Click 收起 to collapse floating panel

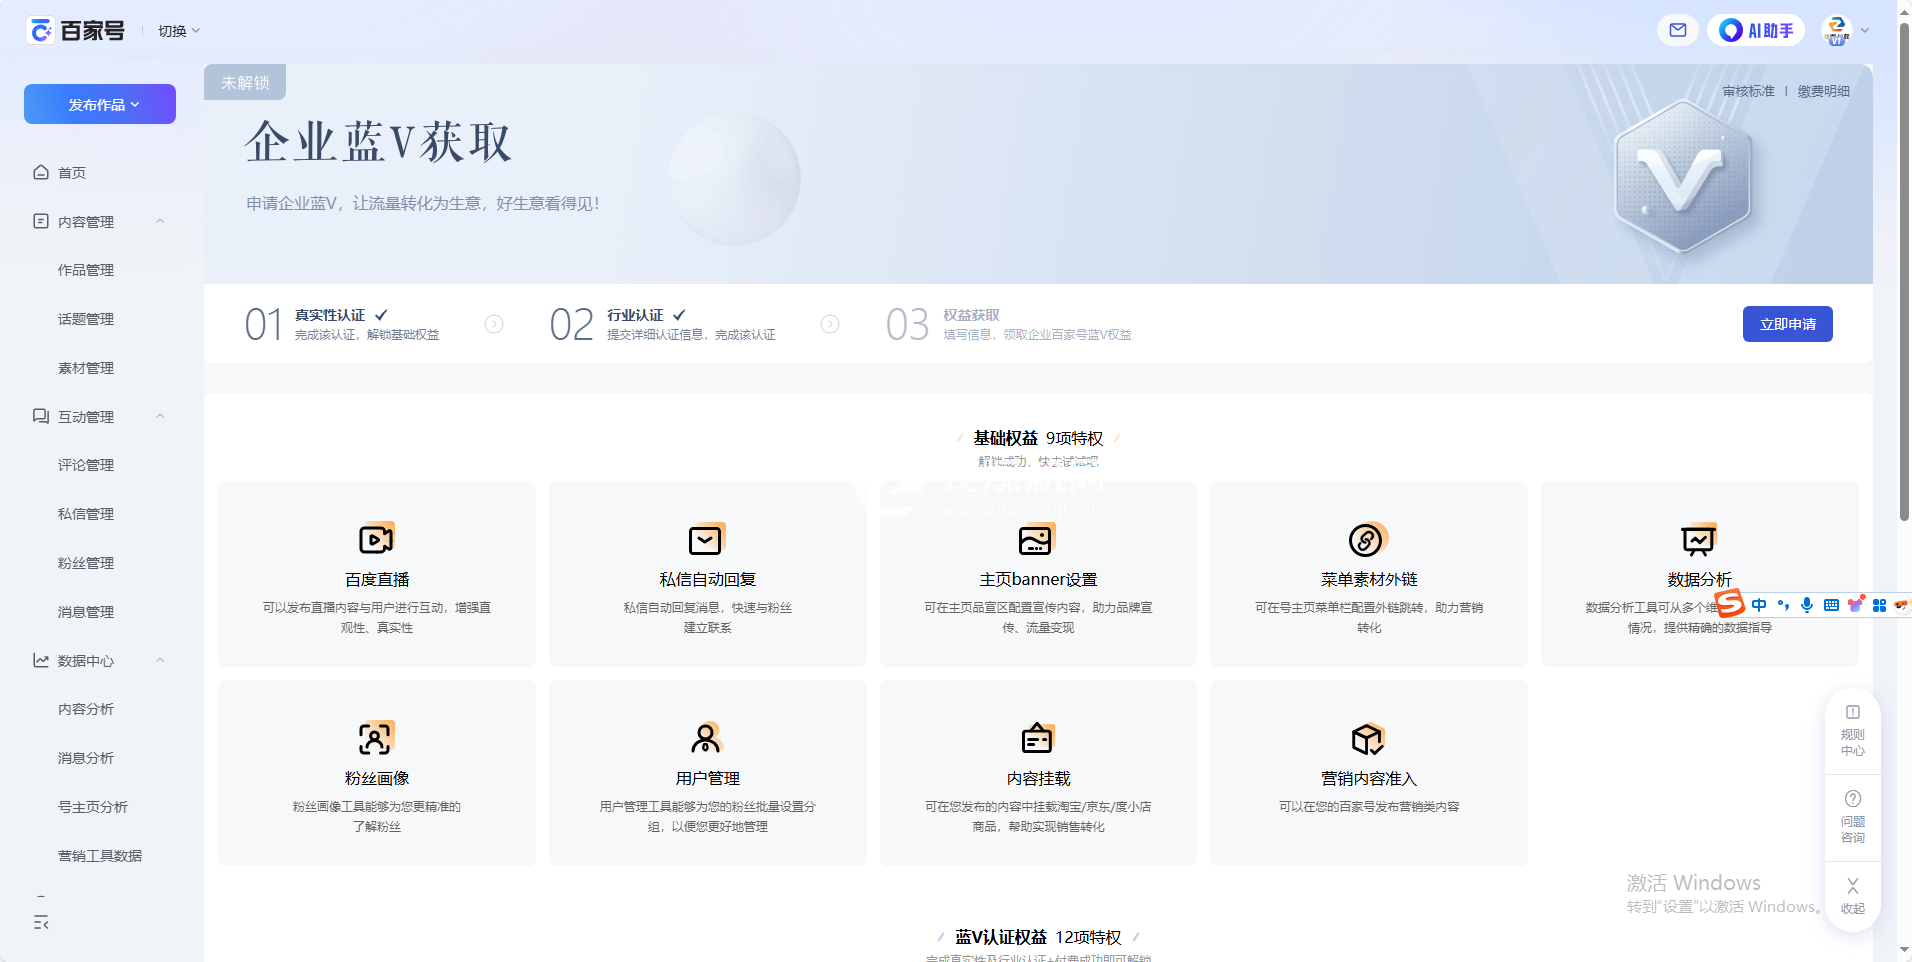coord(1852,895)
